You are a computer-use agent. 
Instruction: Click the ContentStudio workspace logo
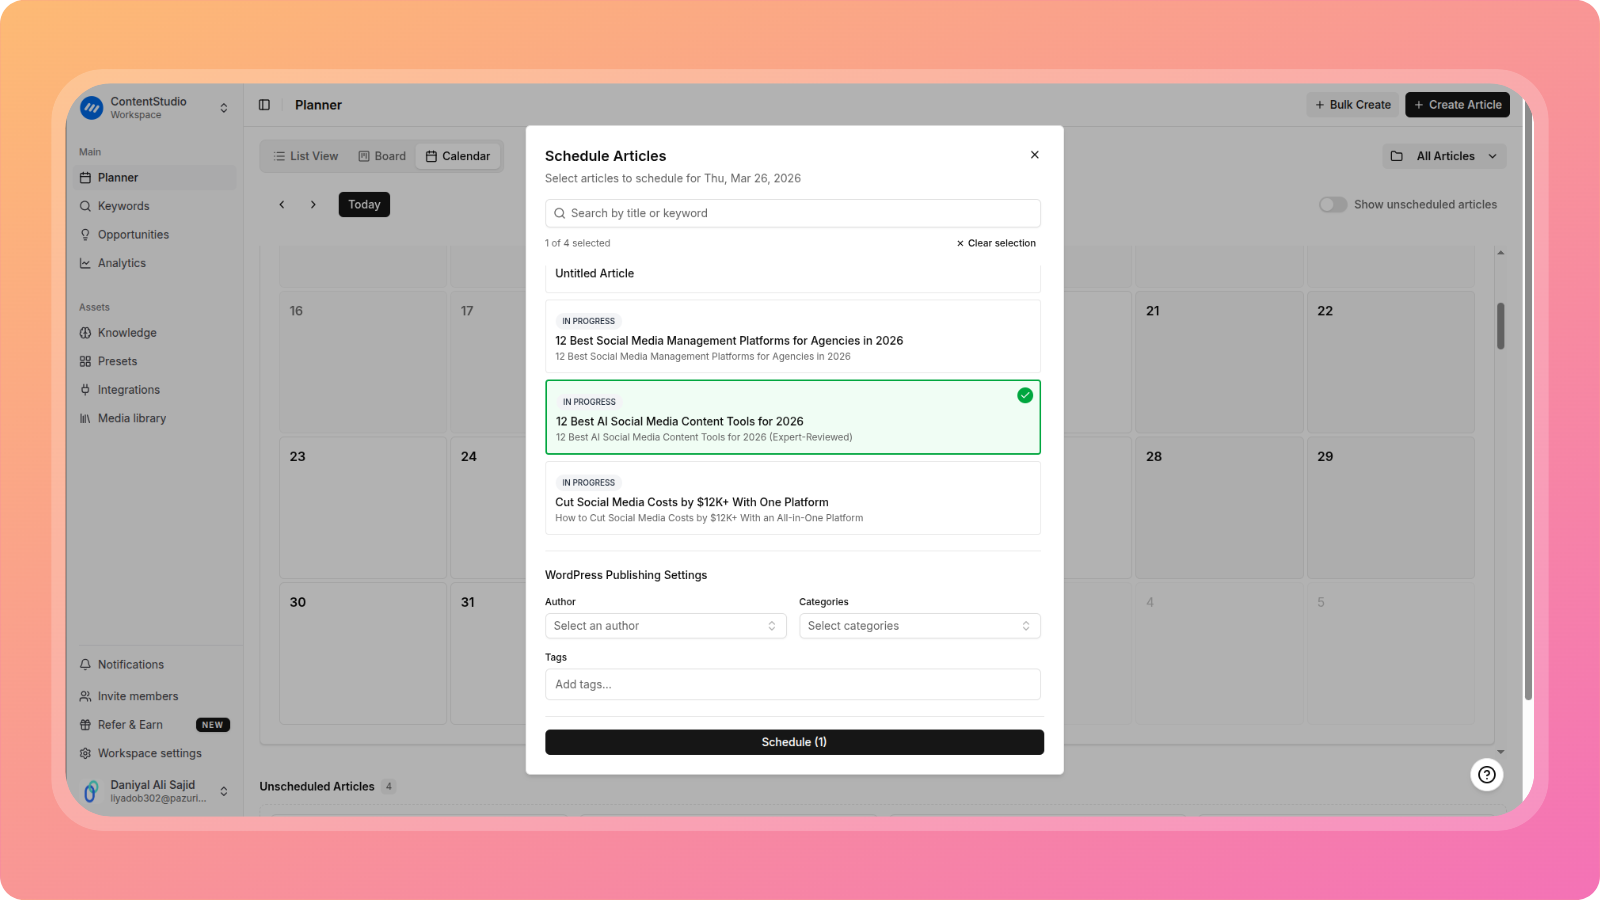92,108
